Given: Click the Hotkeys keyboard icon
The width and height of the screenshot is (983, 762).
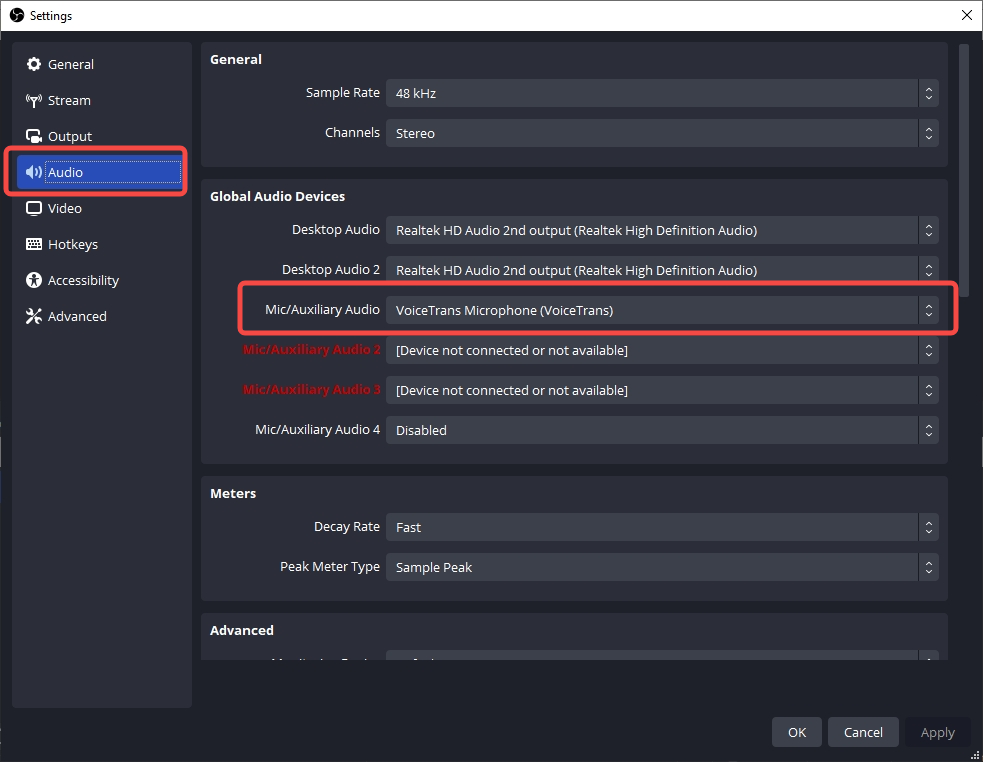Looking at the screenshot, I should [x=34, y=244].
